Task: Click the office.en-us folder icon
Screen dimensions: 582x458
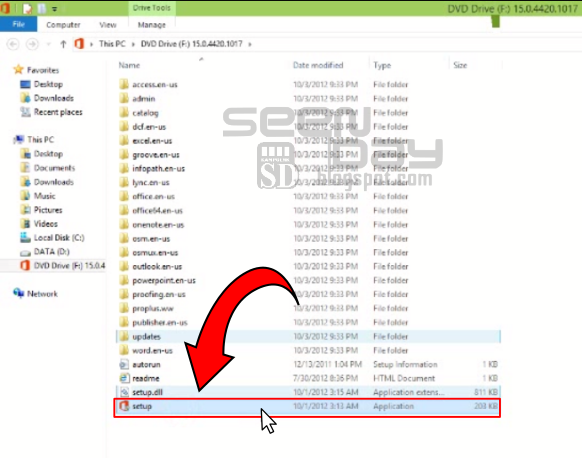Action: (x=124, y=196)
